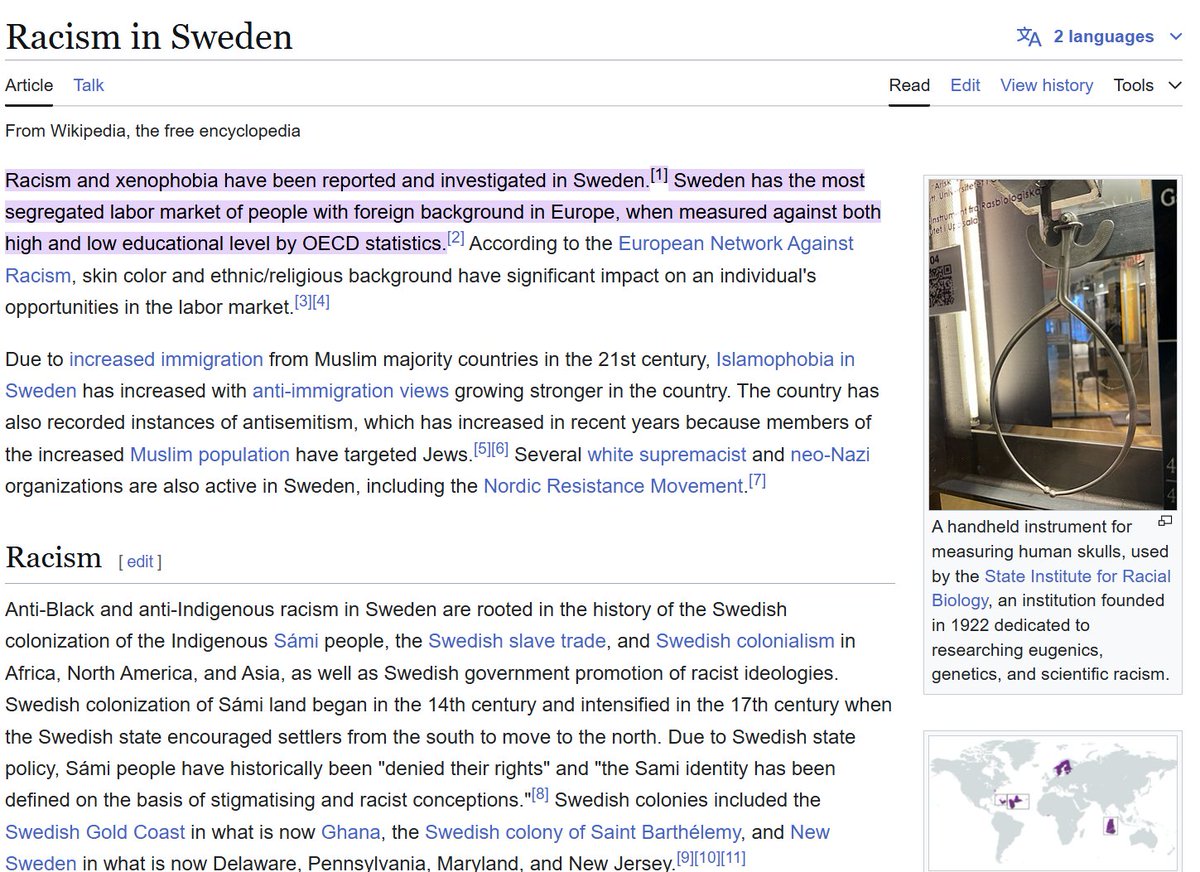Follow the Ghana link
This screenshot has width=1200, height=872.
click(351, 833)
